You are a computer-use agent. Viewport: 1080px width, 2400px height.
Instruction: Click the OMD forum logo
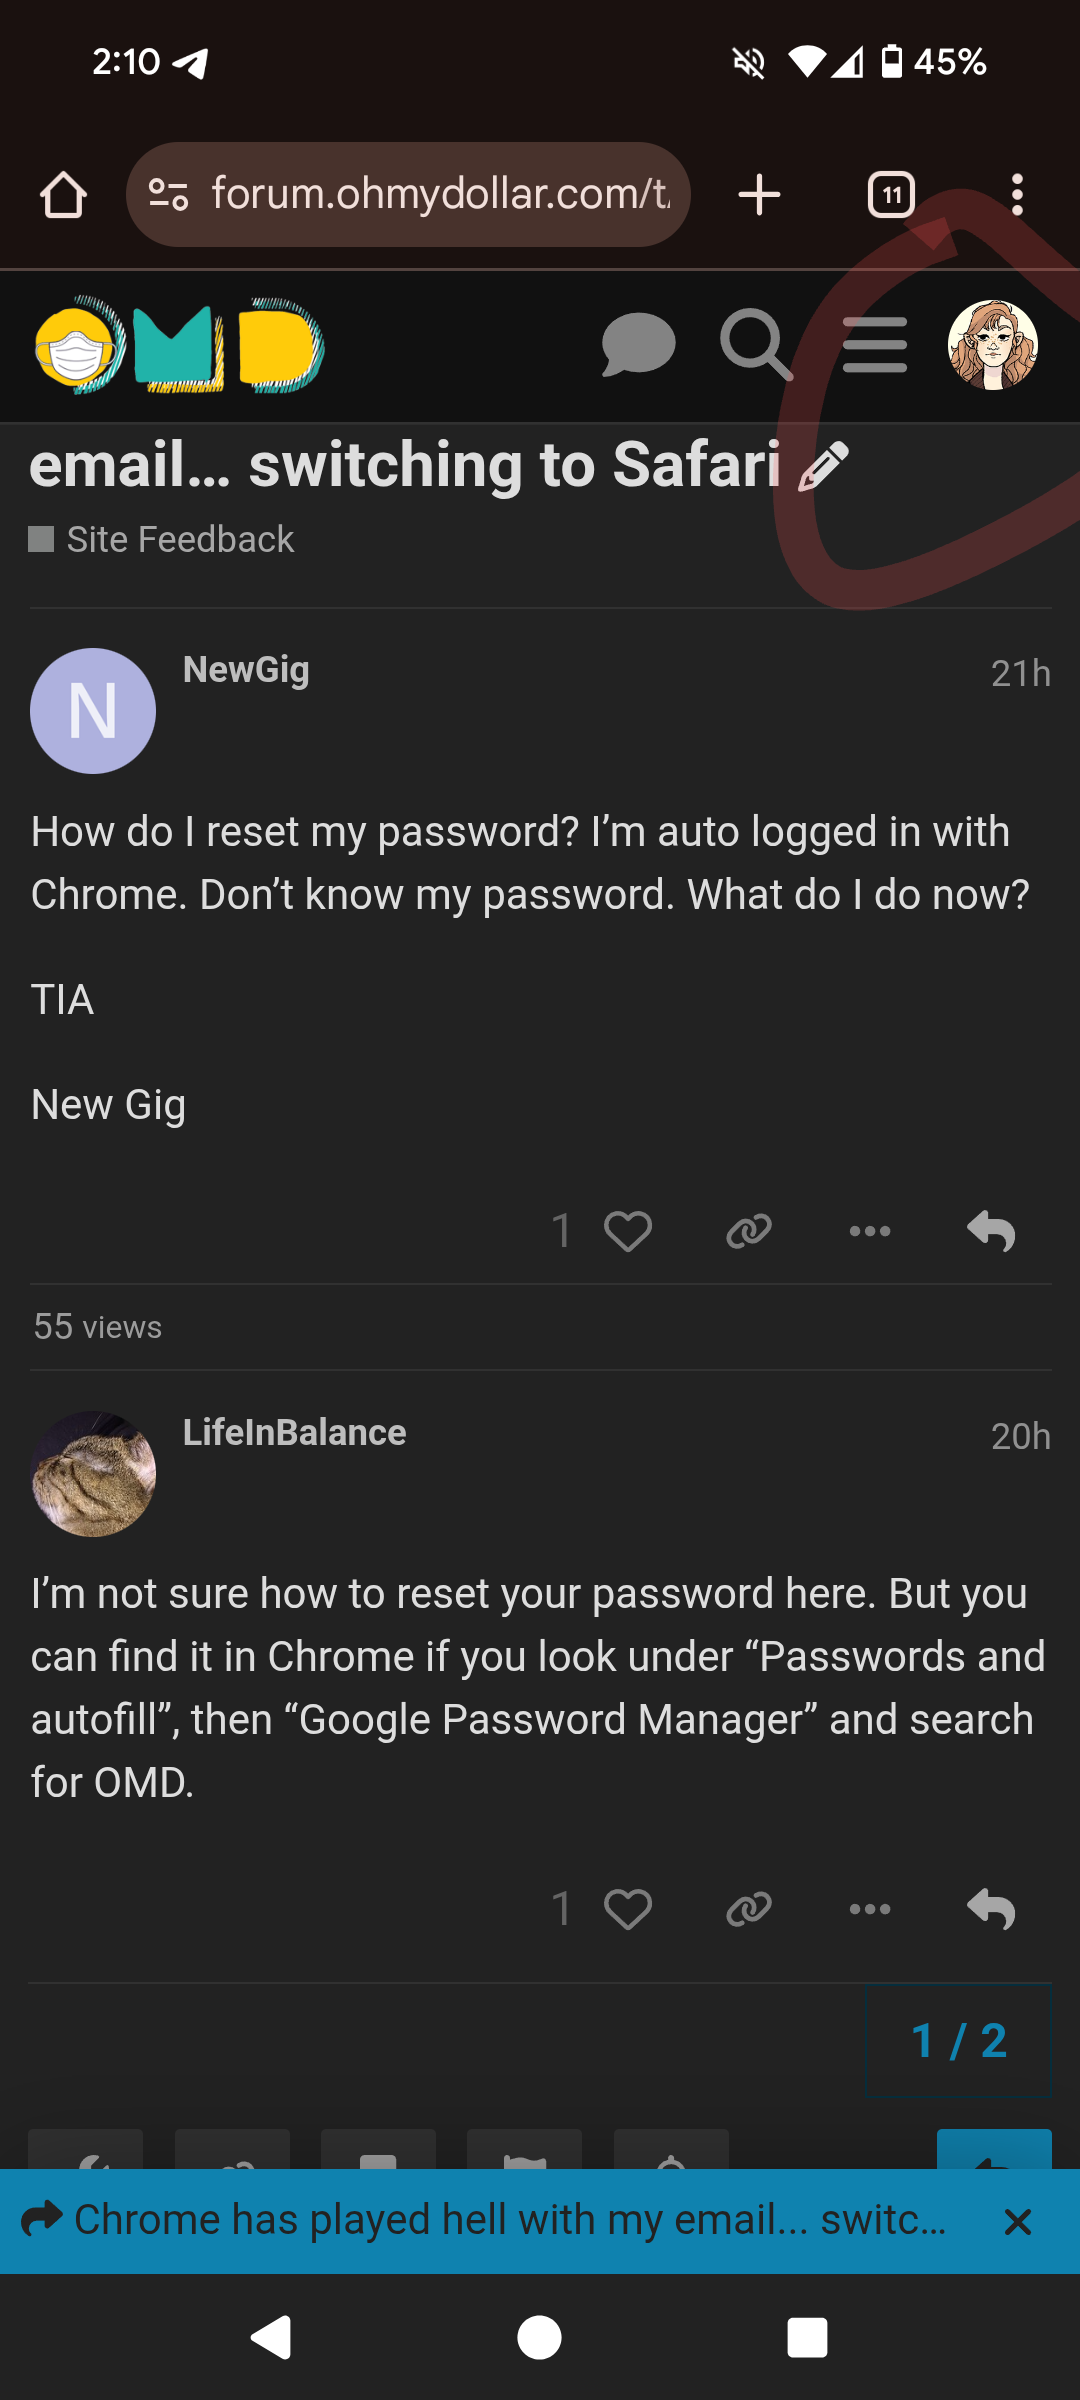180,346
